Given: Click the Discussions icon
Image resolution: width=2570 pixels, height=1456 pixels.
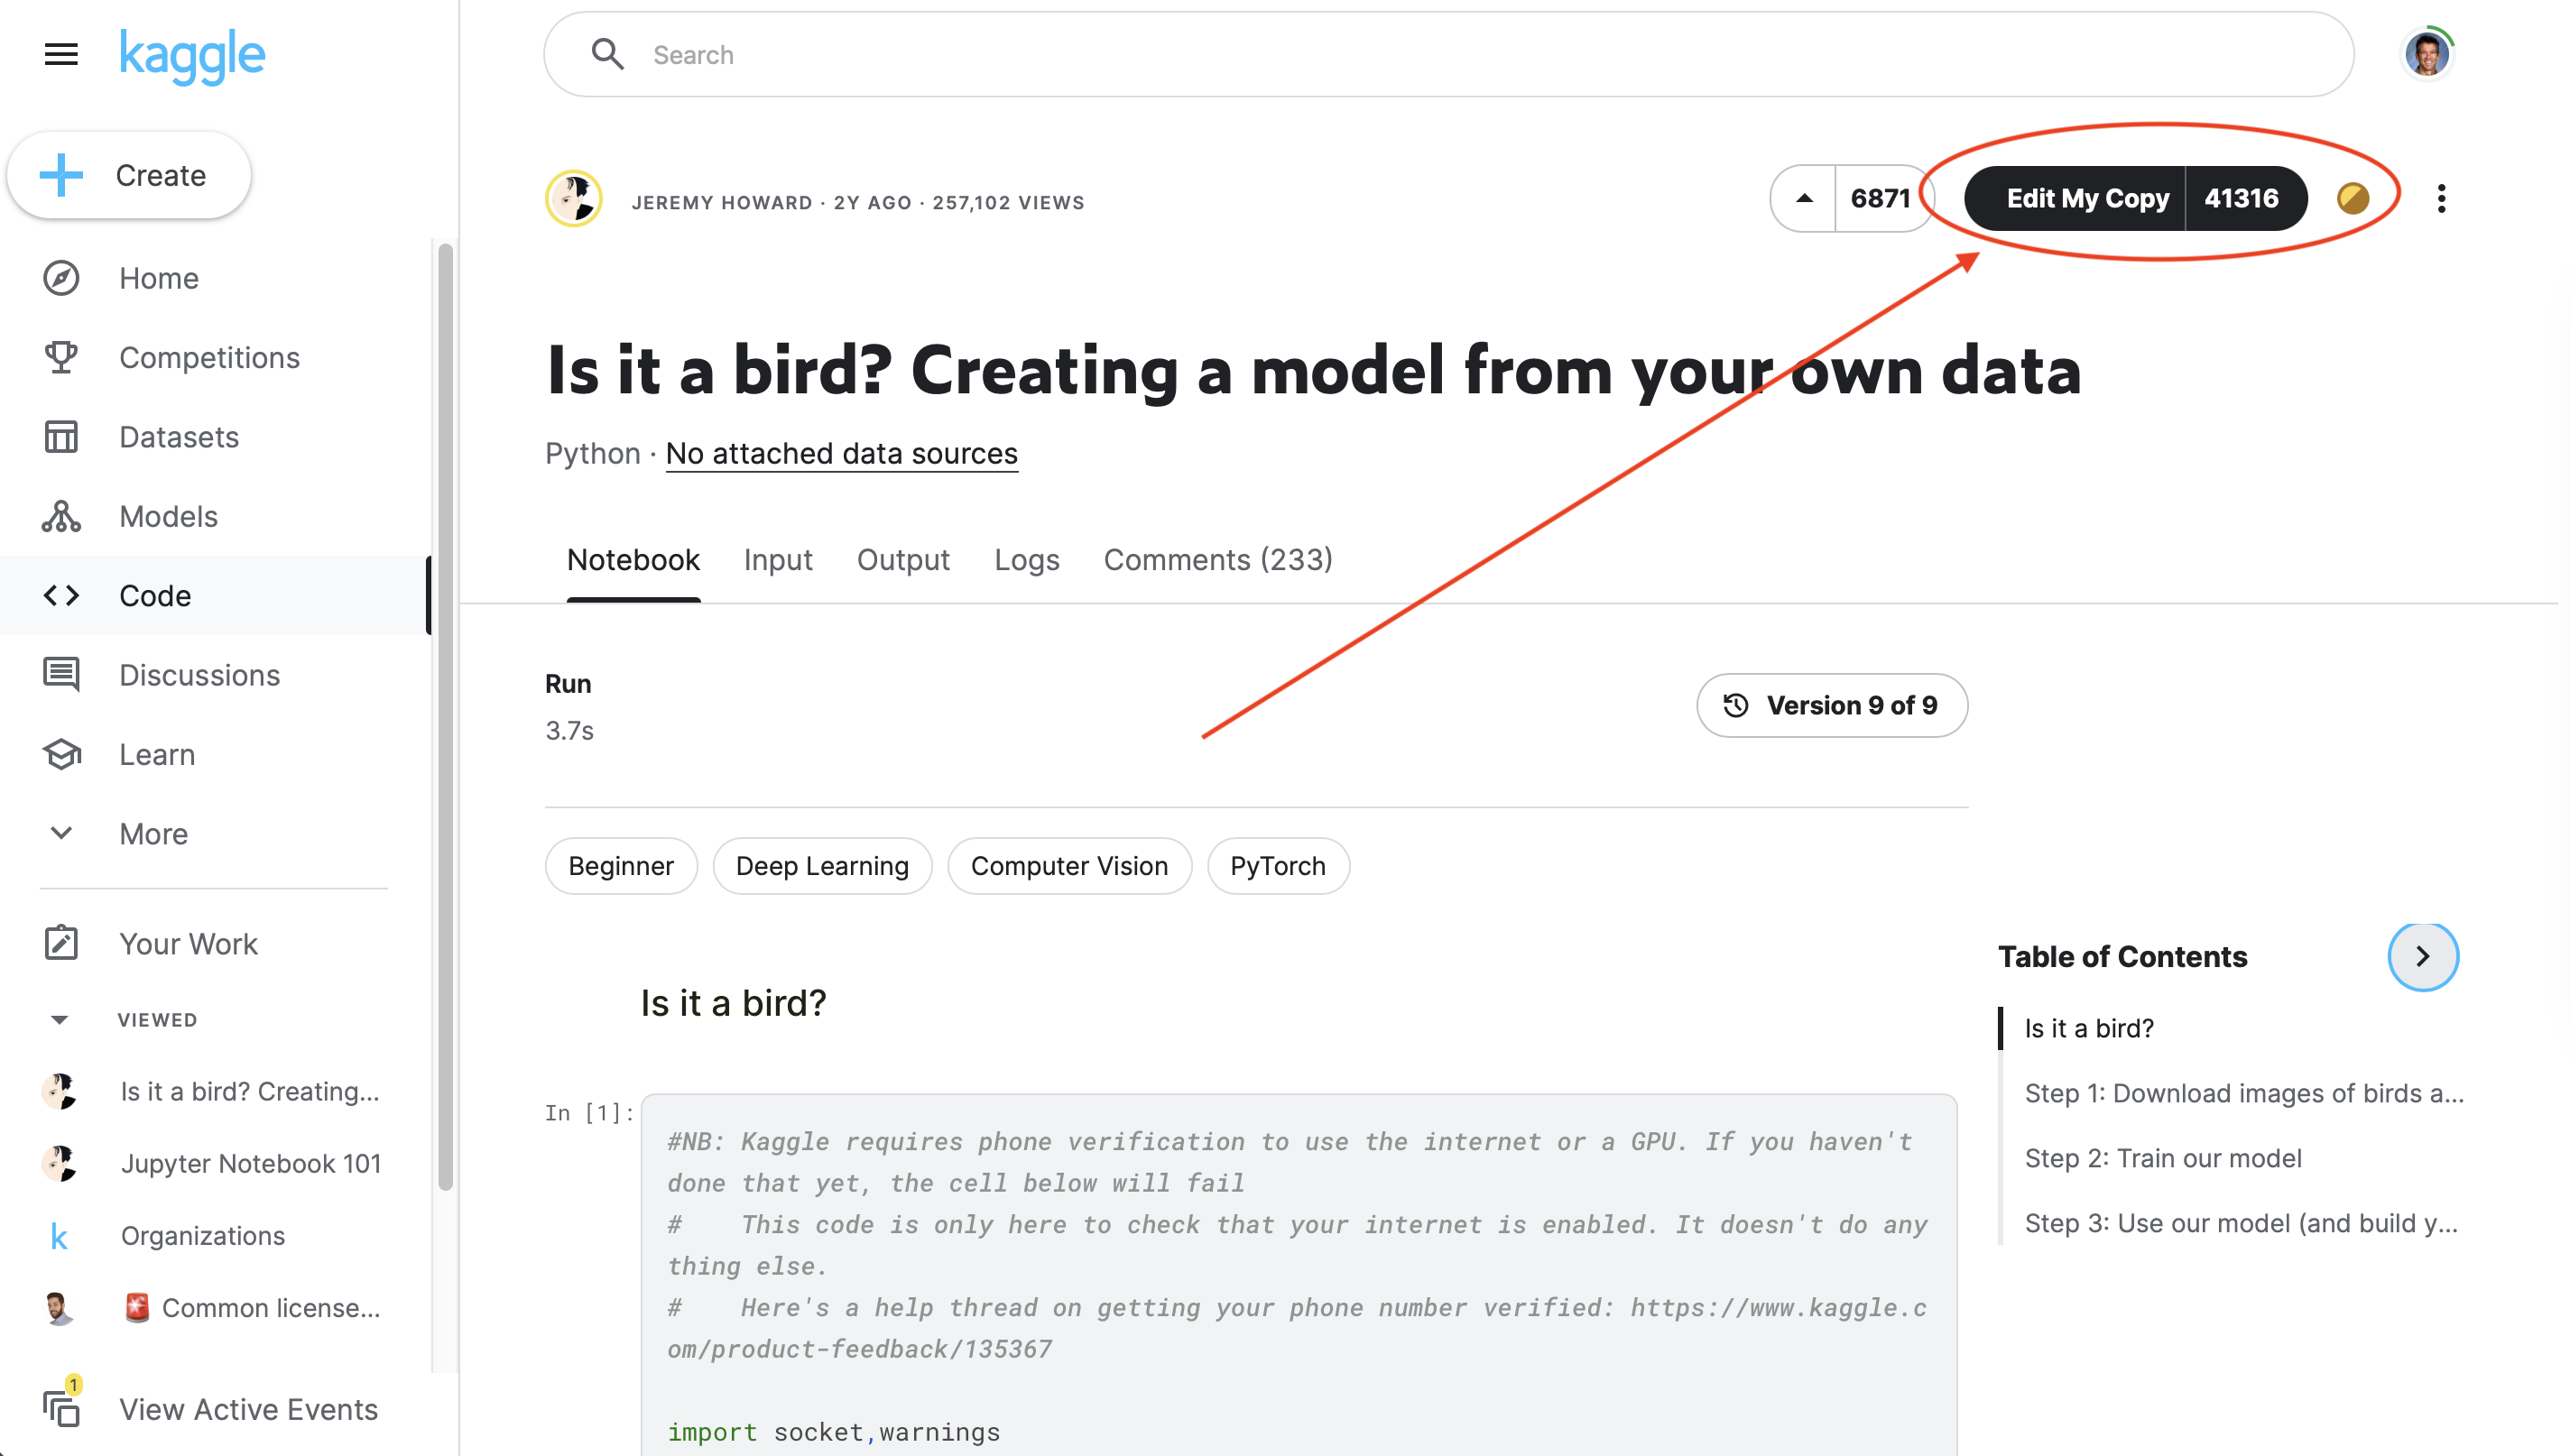Looking at the screenshot, I should click(x=61, y=674).
